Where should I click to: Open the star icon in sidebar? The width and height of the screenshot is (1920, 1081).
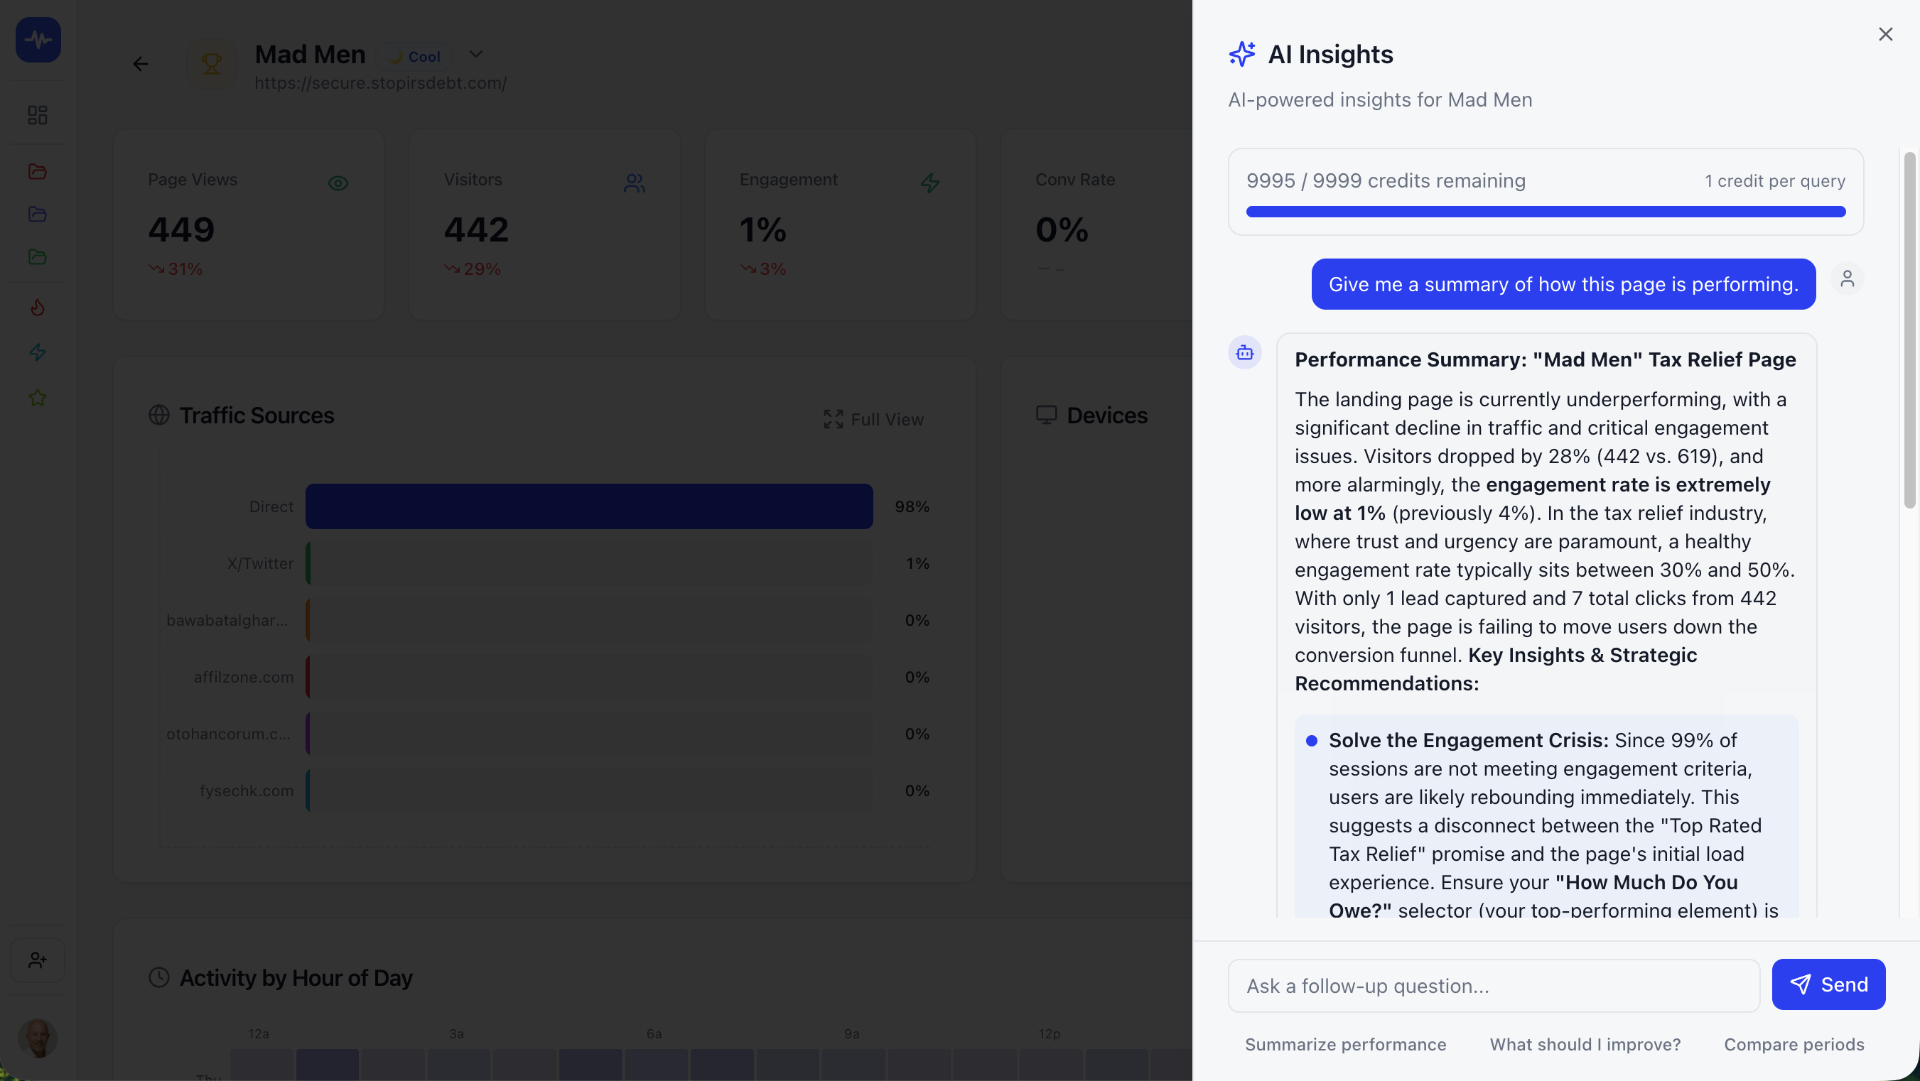click(x=38, y=398)
